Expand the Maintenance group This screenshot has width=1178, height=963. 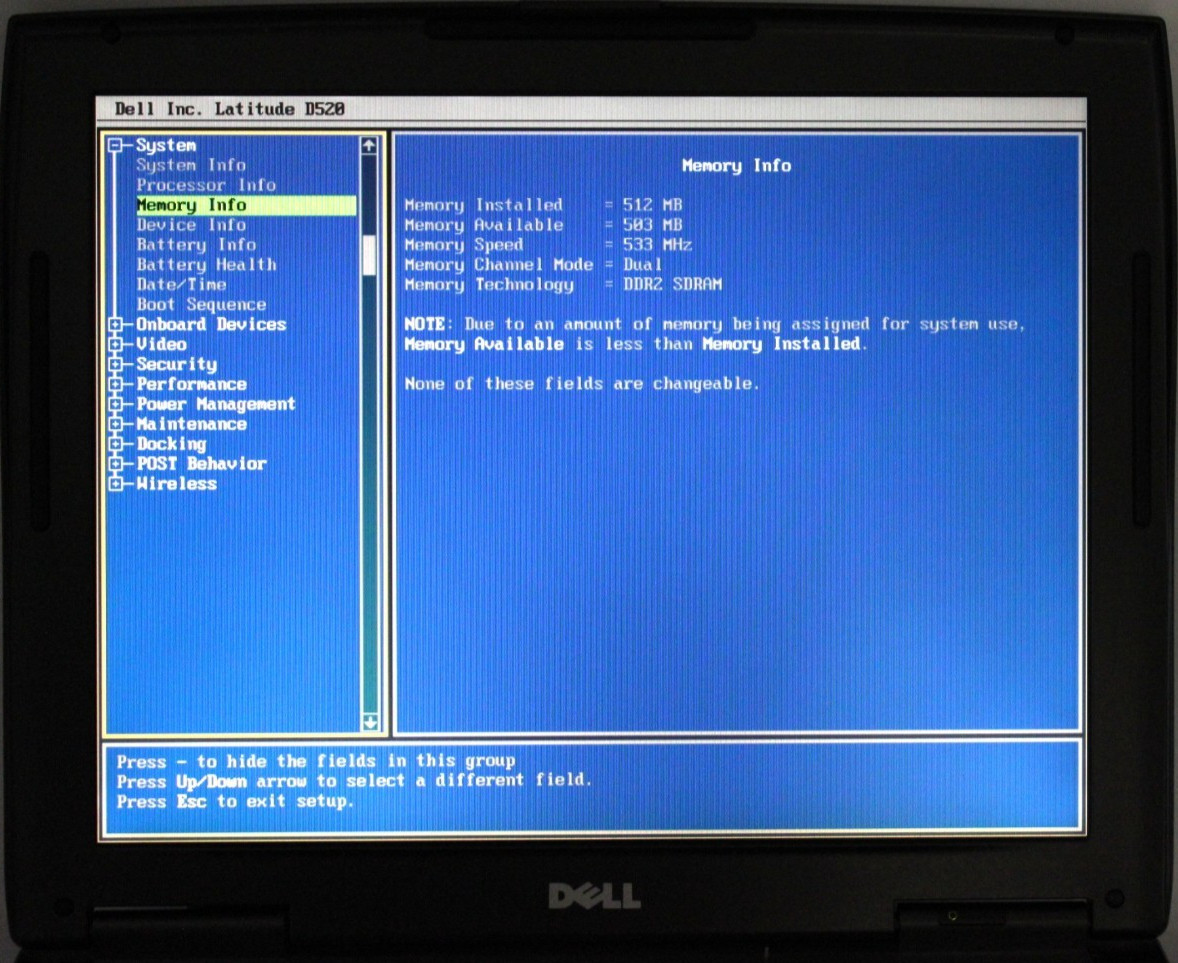[115, 424]
